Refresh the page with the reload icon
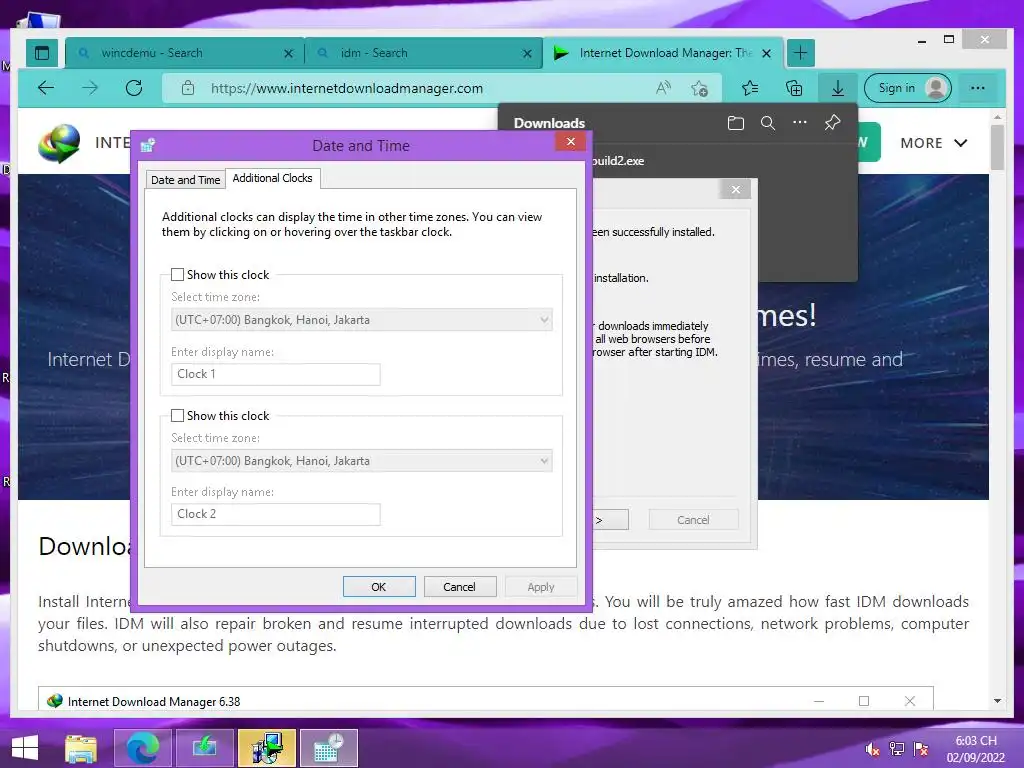 click(x=134, y=88)
